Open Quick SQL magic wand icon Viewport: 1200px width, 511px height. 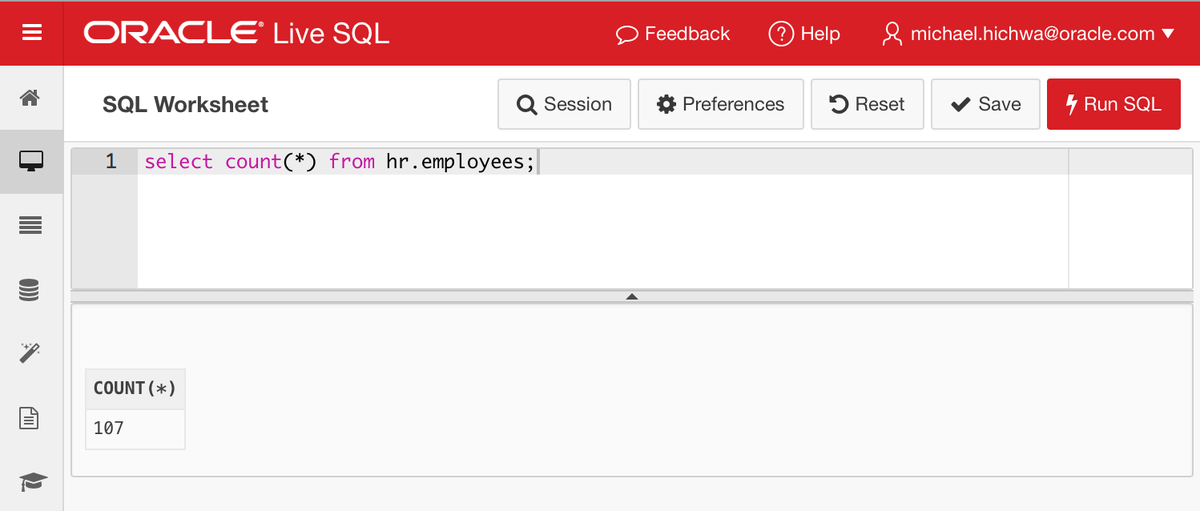(x=31, y=353)
